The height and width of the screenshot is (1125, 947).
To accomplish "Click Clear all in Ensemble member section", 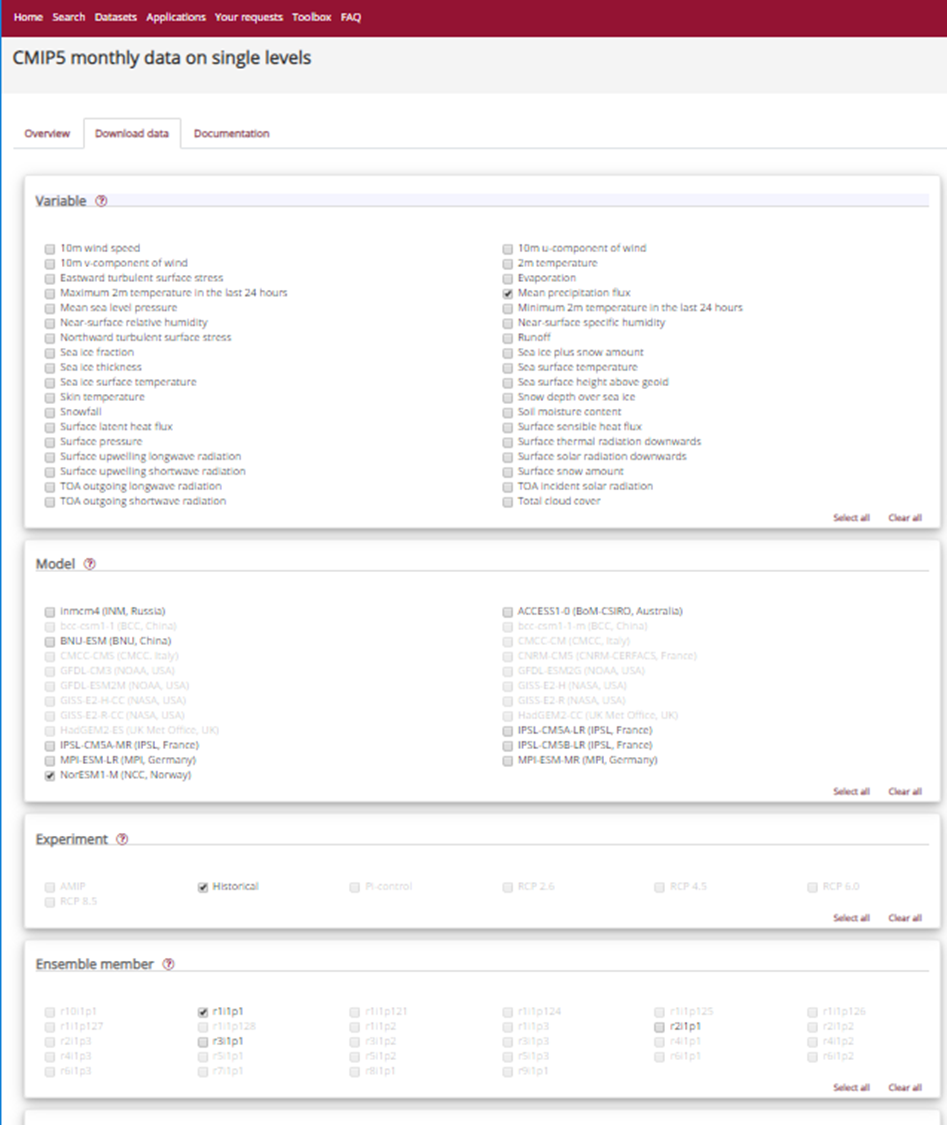I will click(905, 1088).
